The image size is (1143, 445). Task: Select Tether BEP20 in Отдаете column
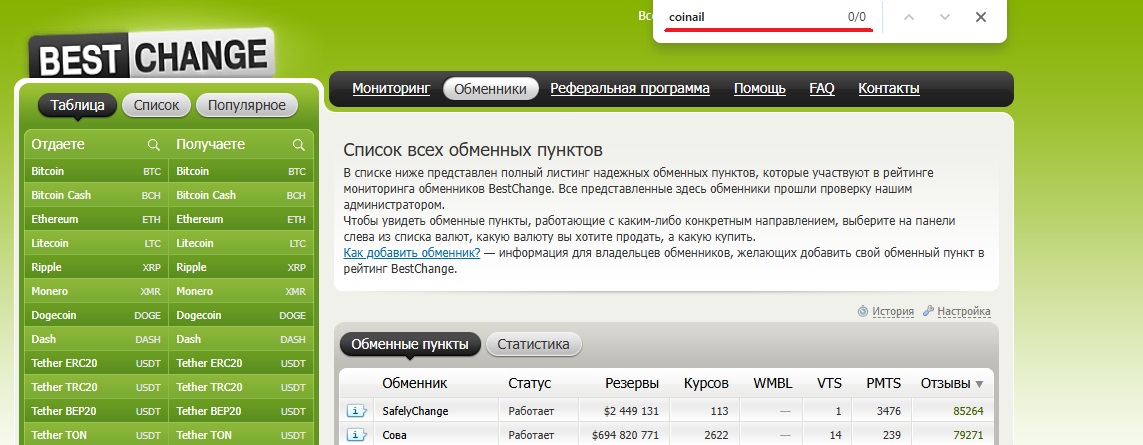pyautogui.click(x=96, y=411)
